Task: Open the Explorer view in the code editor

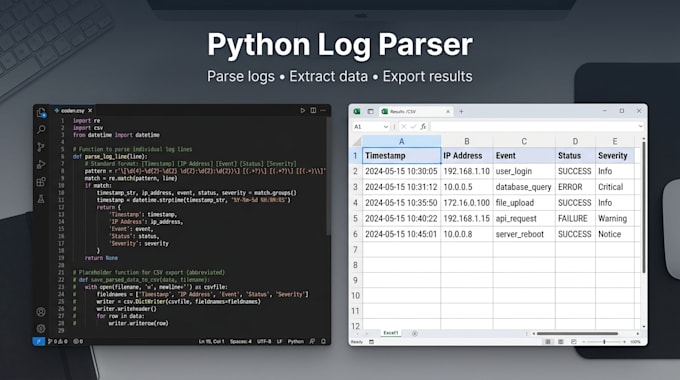Action: tap(41, 113)
